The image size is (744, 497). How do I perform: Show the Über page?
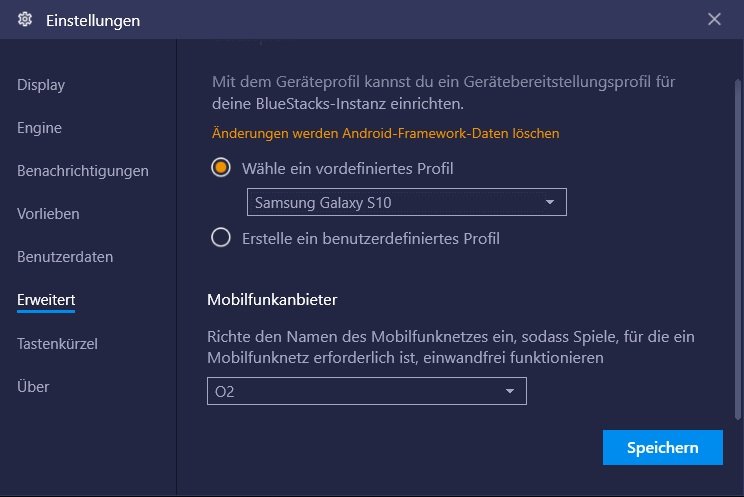(x=33, y=386)
